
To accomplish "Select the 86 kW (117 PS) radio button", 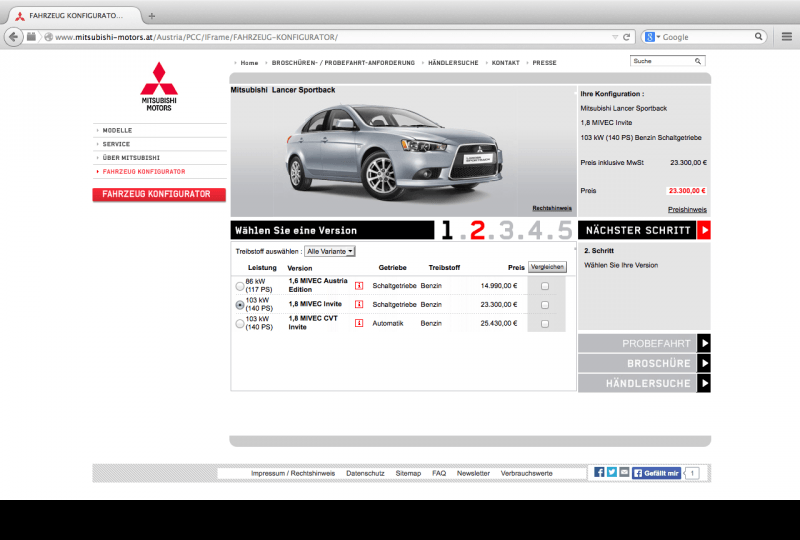I will click(240, 286).
